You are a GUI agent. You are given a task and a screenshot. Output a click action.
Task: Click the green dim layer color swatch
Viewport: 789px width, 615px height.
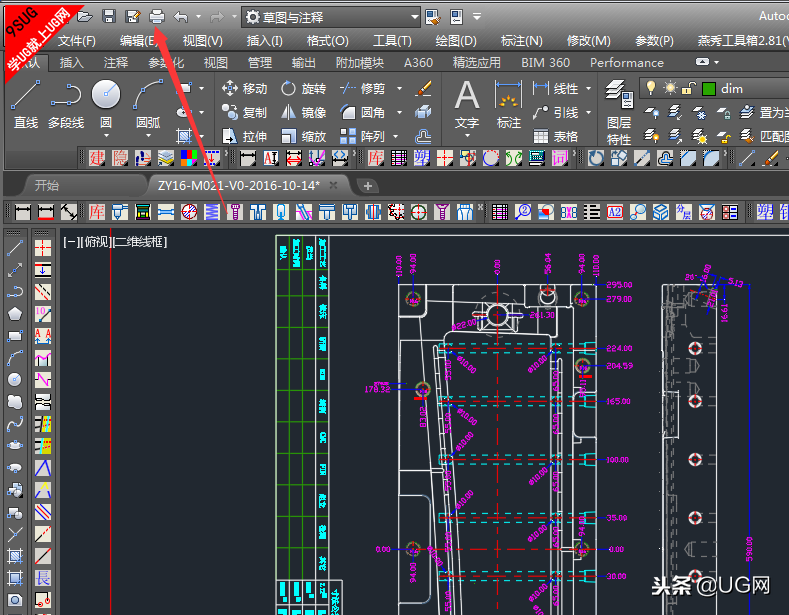click(x=708, y=89)
